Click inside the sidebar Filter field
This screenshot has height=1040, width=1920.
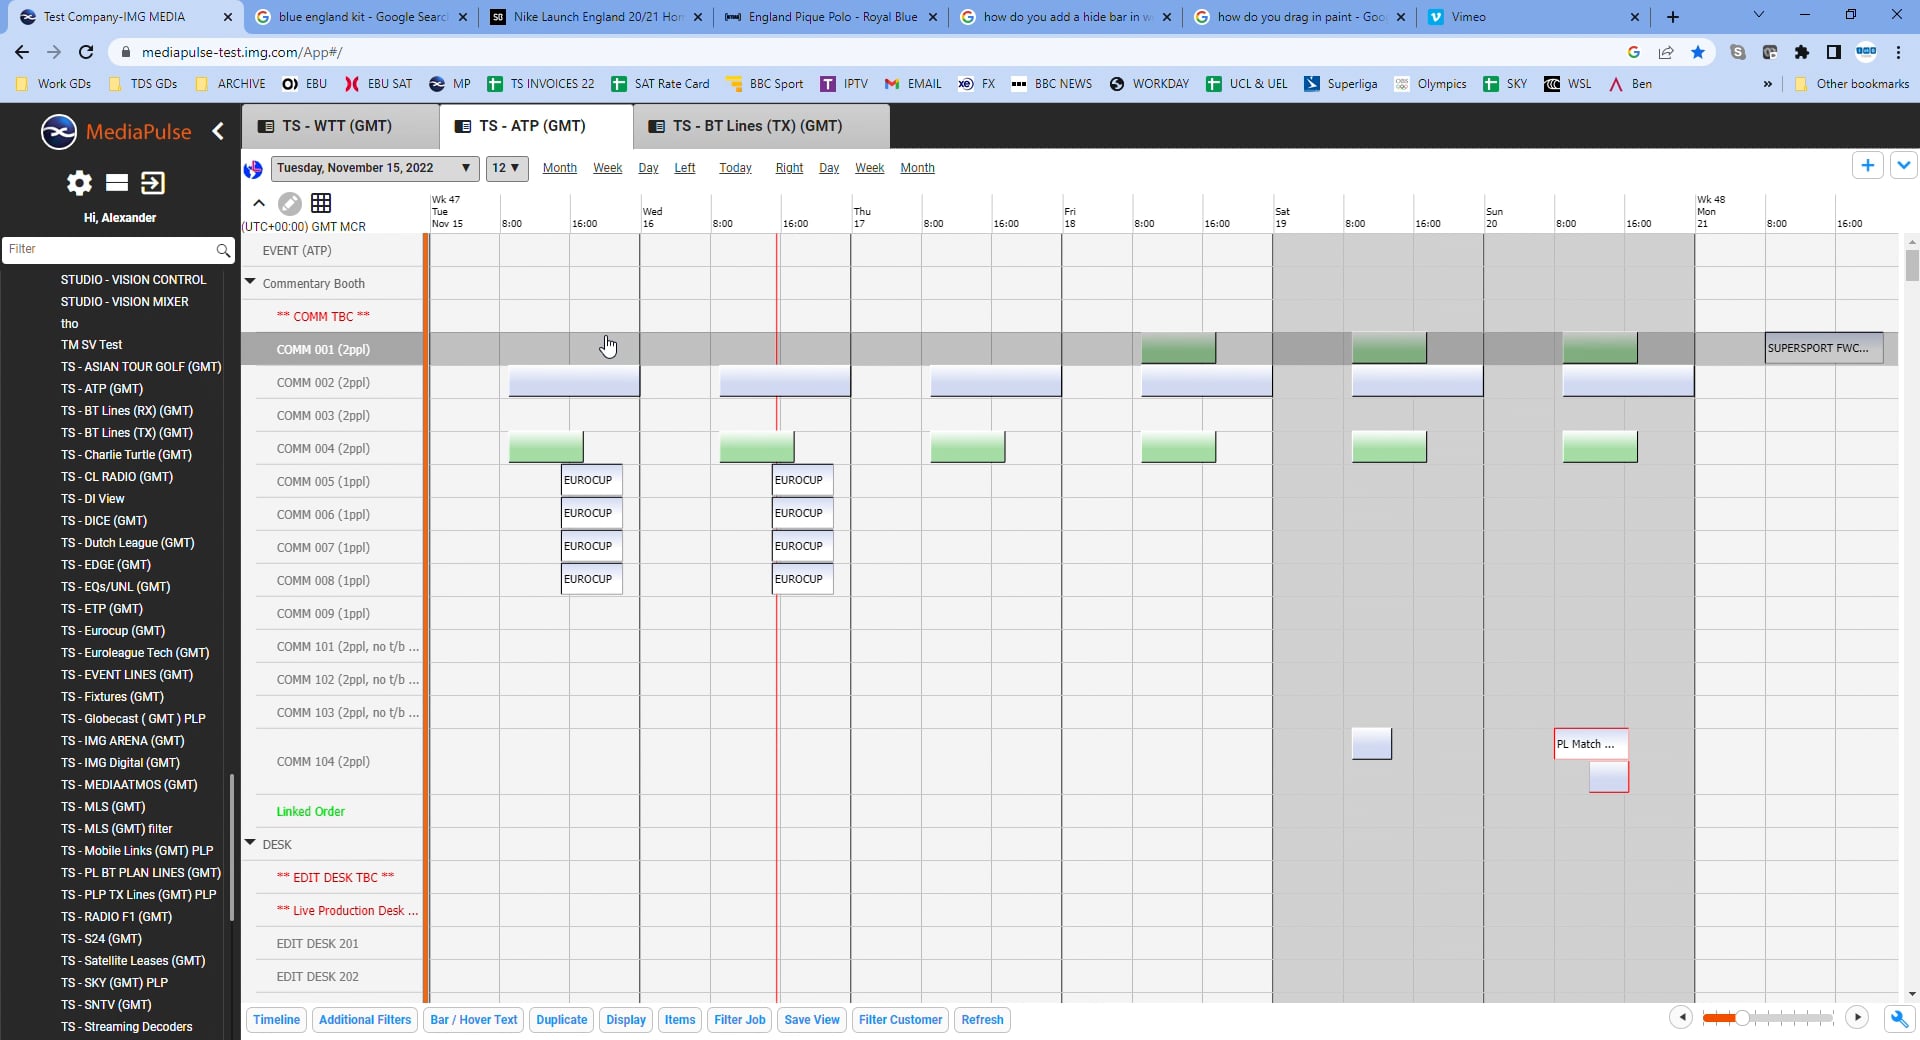tap(110, 250)
